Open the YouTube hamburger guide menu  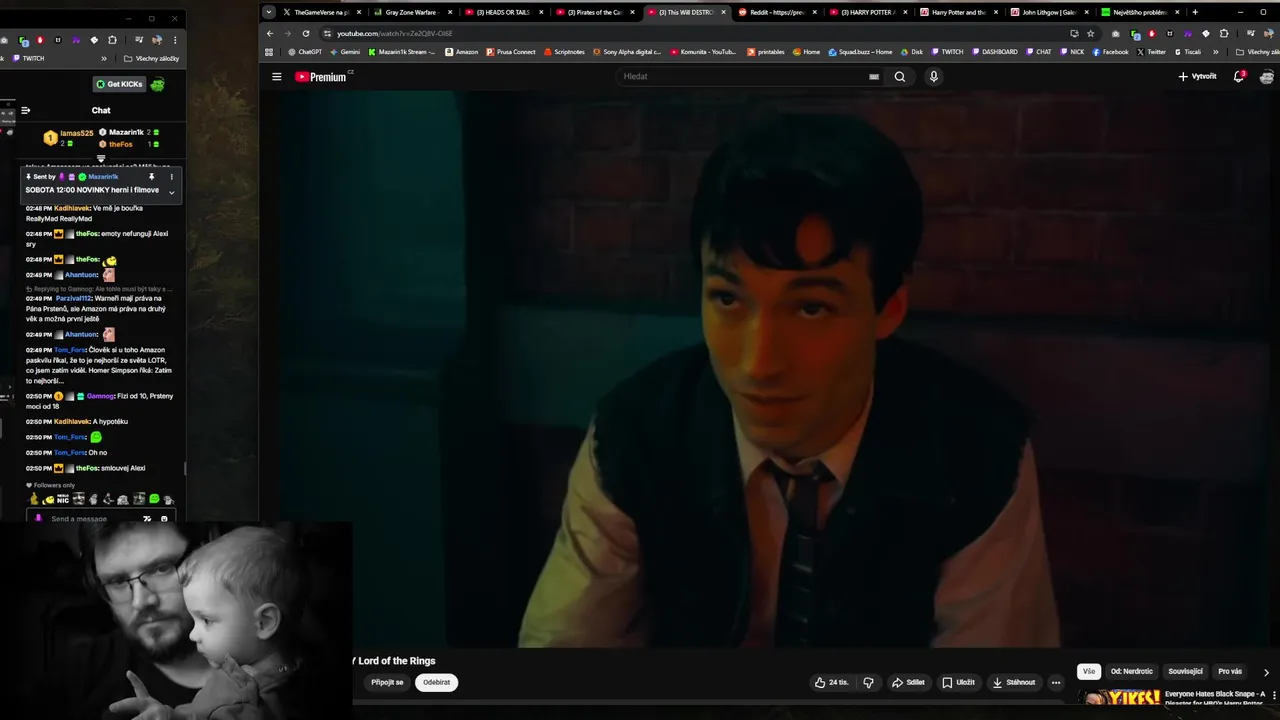(277, 77)
